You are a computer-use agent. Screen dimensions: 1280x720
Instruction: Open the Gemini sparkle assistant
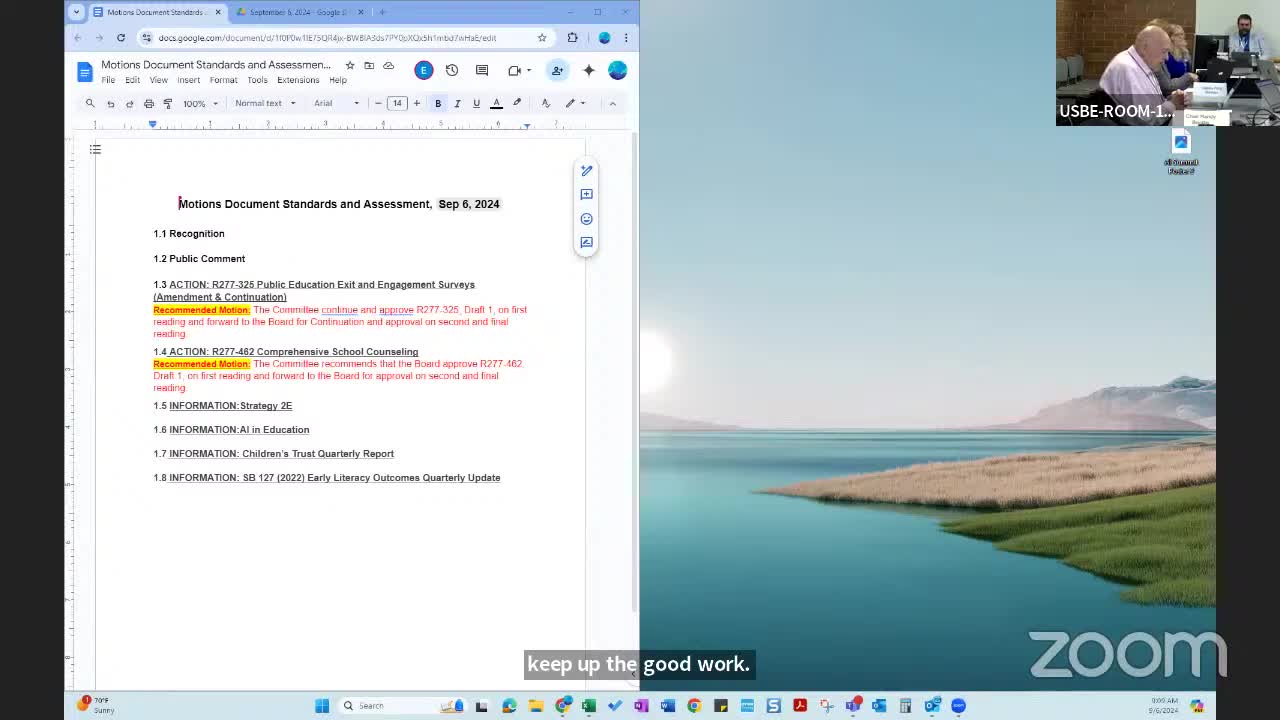tap(589, 70)
